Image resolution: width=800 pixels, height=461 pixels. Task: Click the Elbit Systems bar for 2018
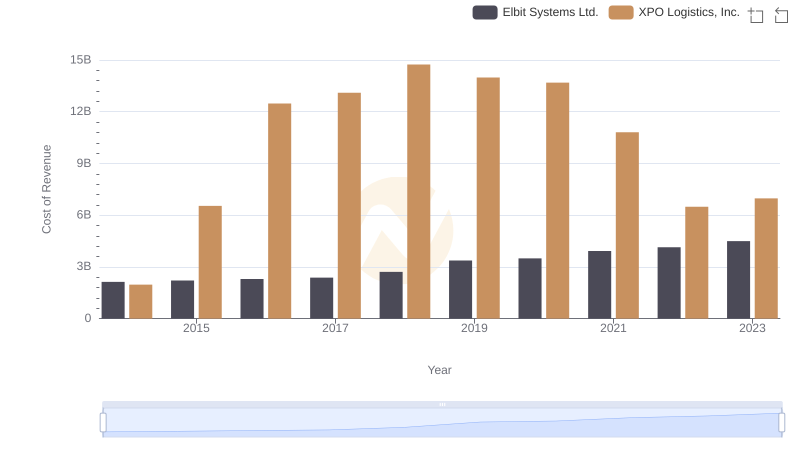click(x=391, y=295)
